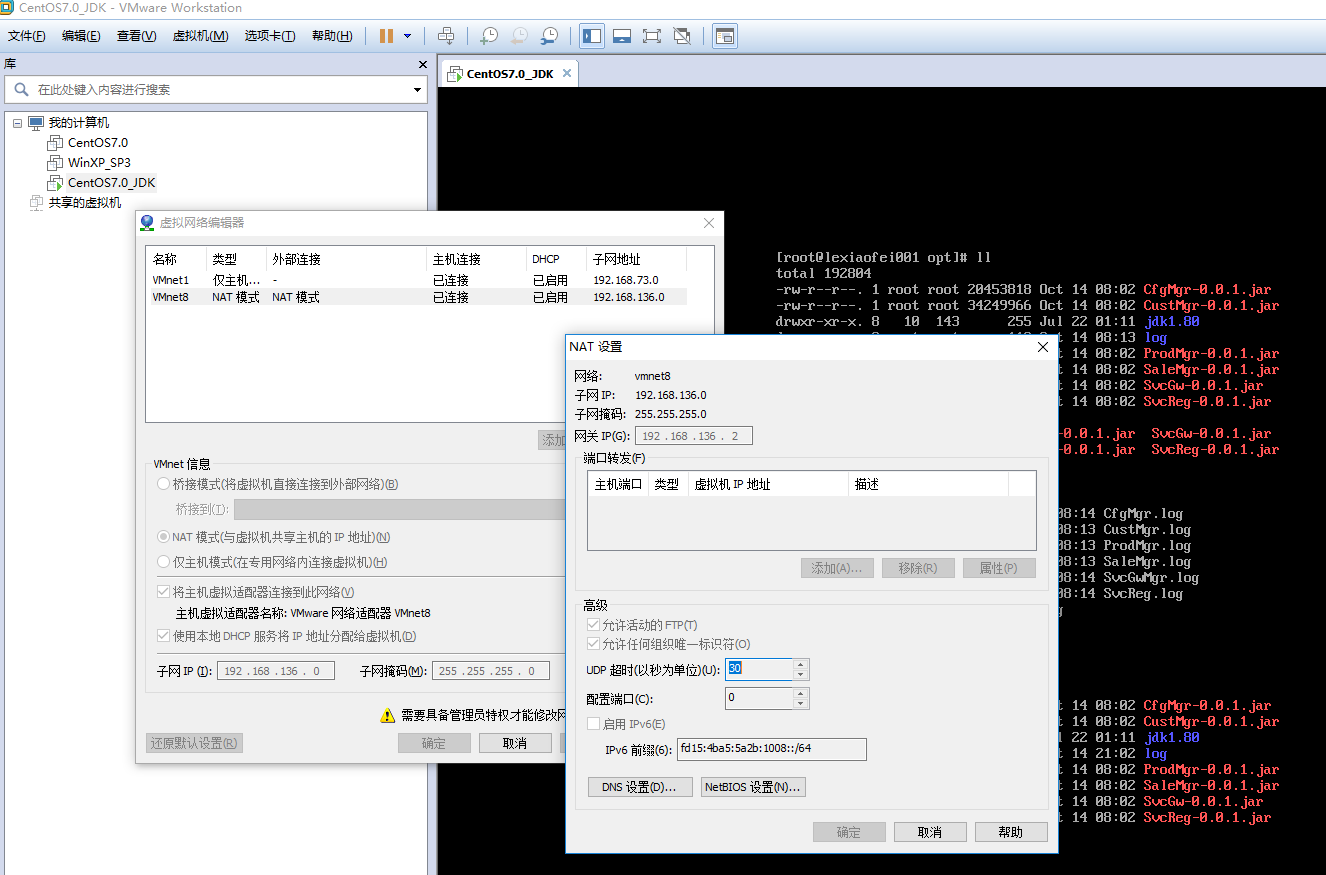This screenshot has width=1326, height=875.
Task: Open the power options dropdown arrow beside Pause
Action: pos(407,36)
